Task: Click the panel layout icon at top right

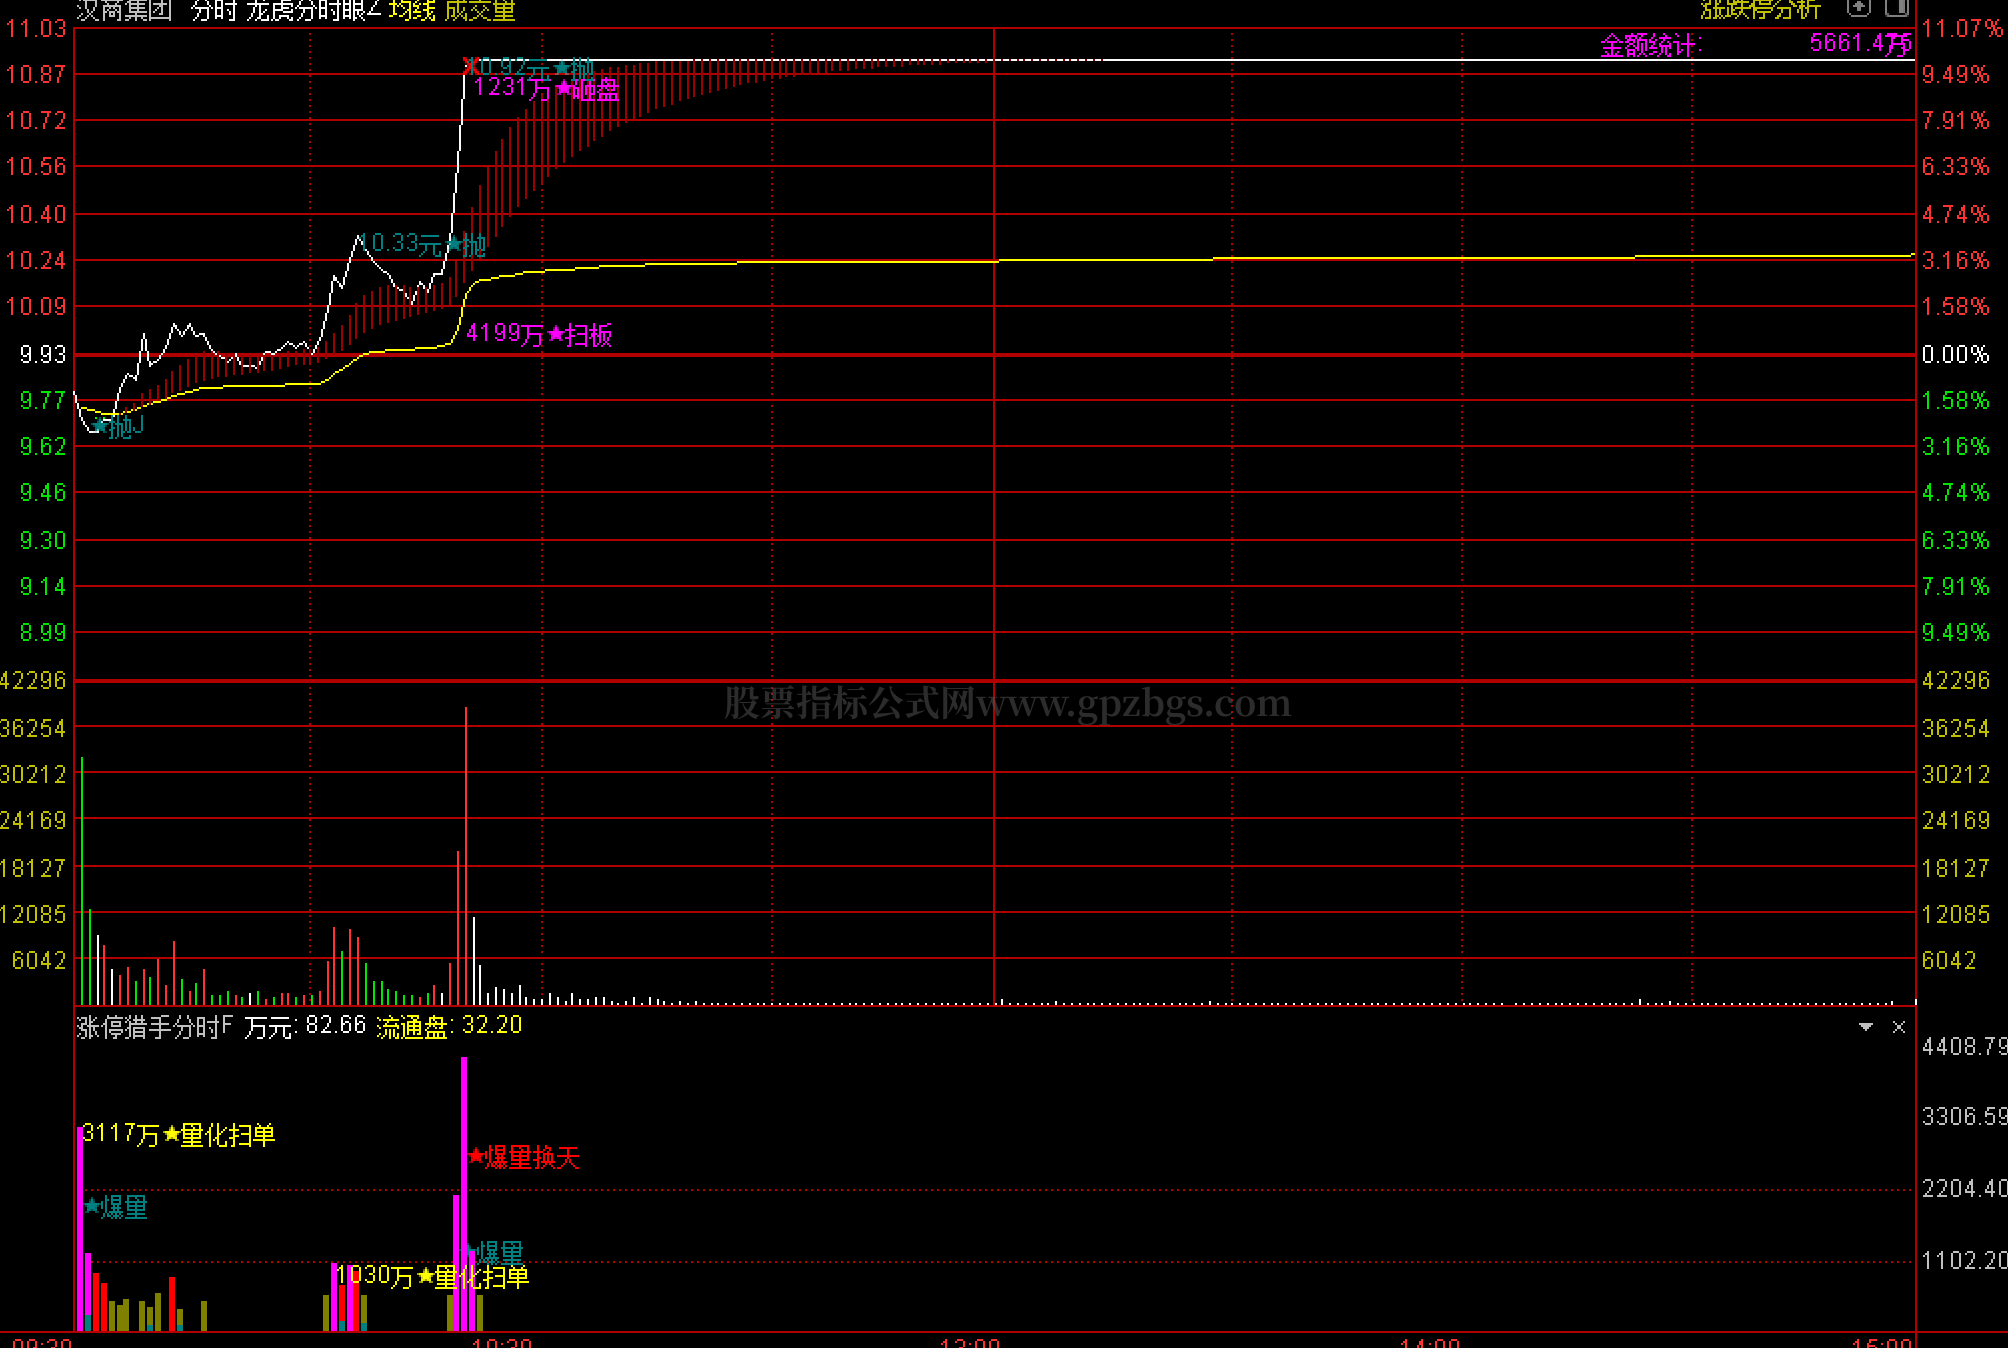Action: (x=1896, y=8)
